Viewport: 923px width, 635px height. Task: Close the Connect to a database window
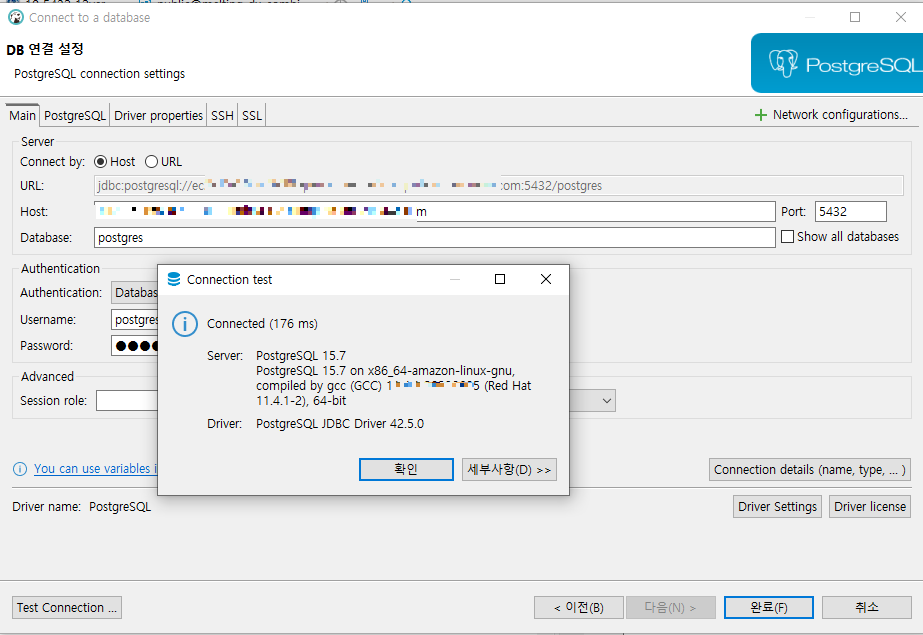click(x=901, y=17)
